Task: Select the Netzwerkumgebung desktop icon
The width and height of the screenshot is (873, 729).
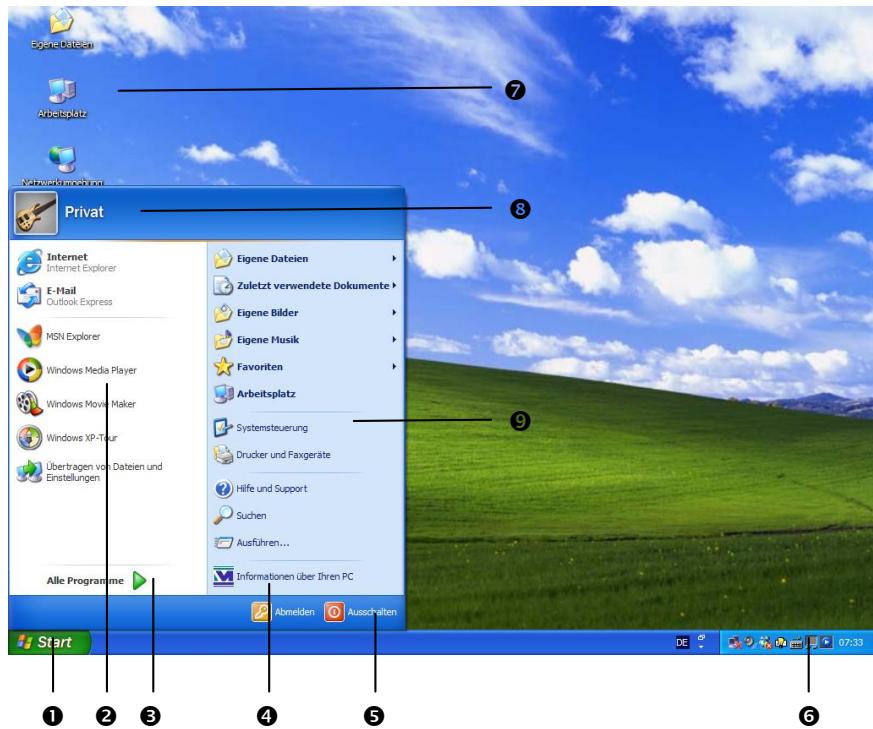Action: point(62,166)
